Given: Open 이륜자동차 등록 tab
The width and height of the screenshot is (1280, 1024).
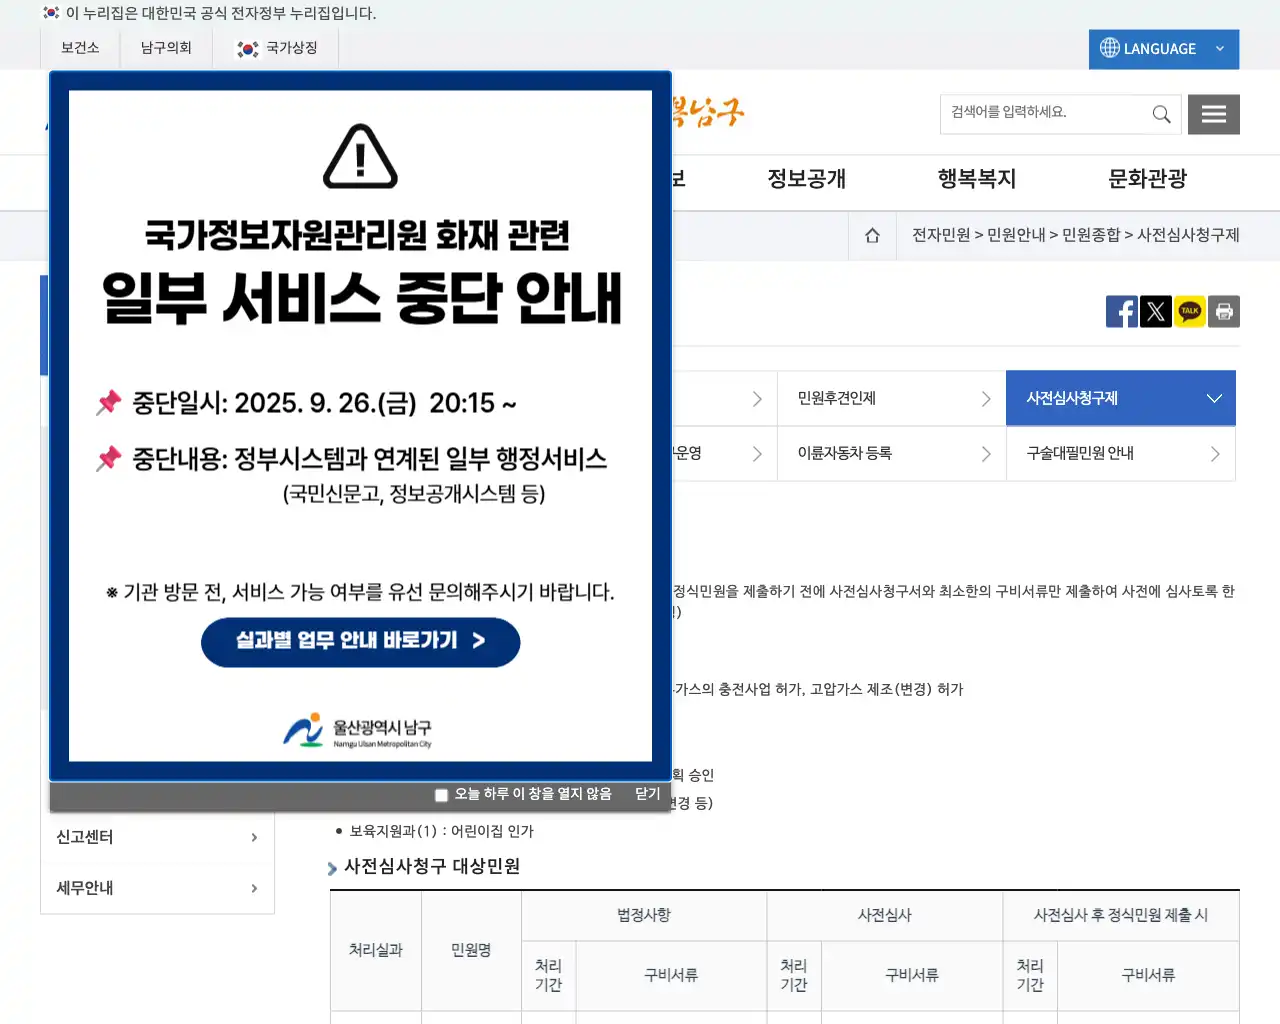Looking at the screenshot, I should (892, 454).
